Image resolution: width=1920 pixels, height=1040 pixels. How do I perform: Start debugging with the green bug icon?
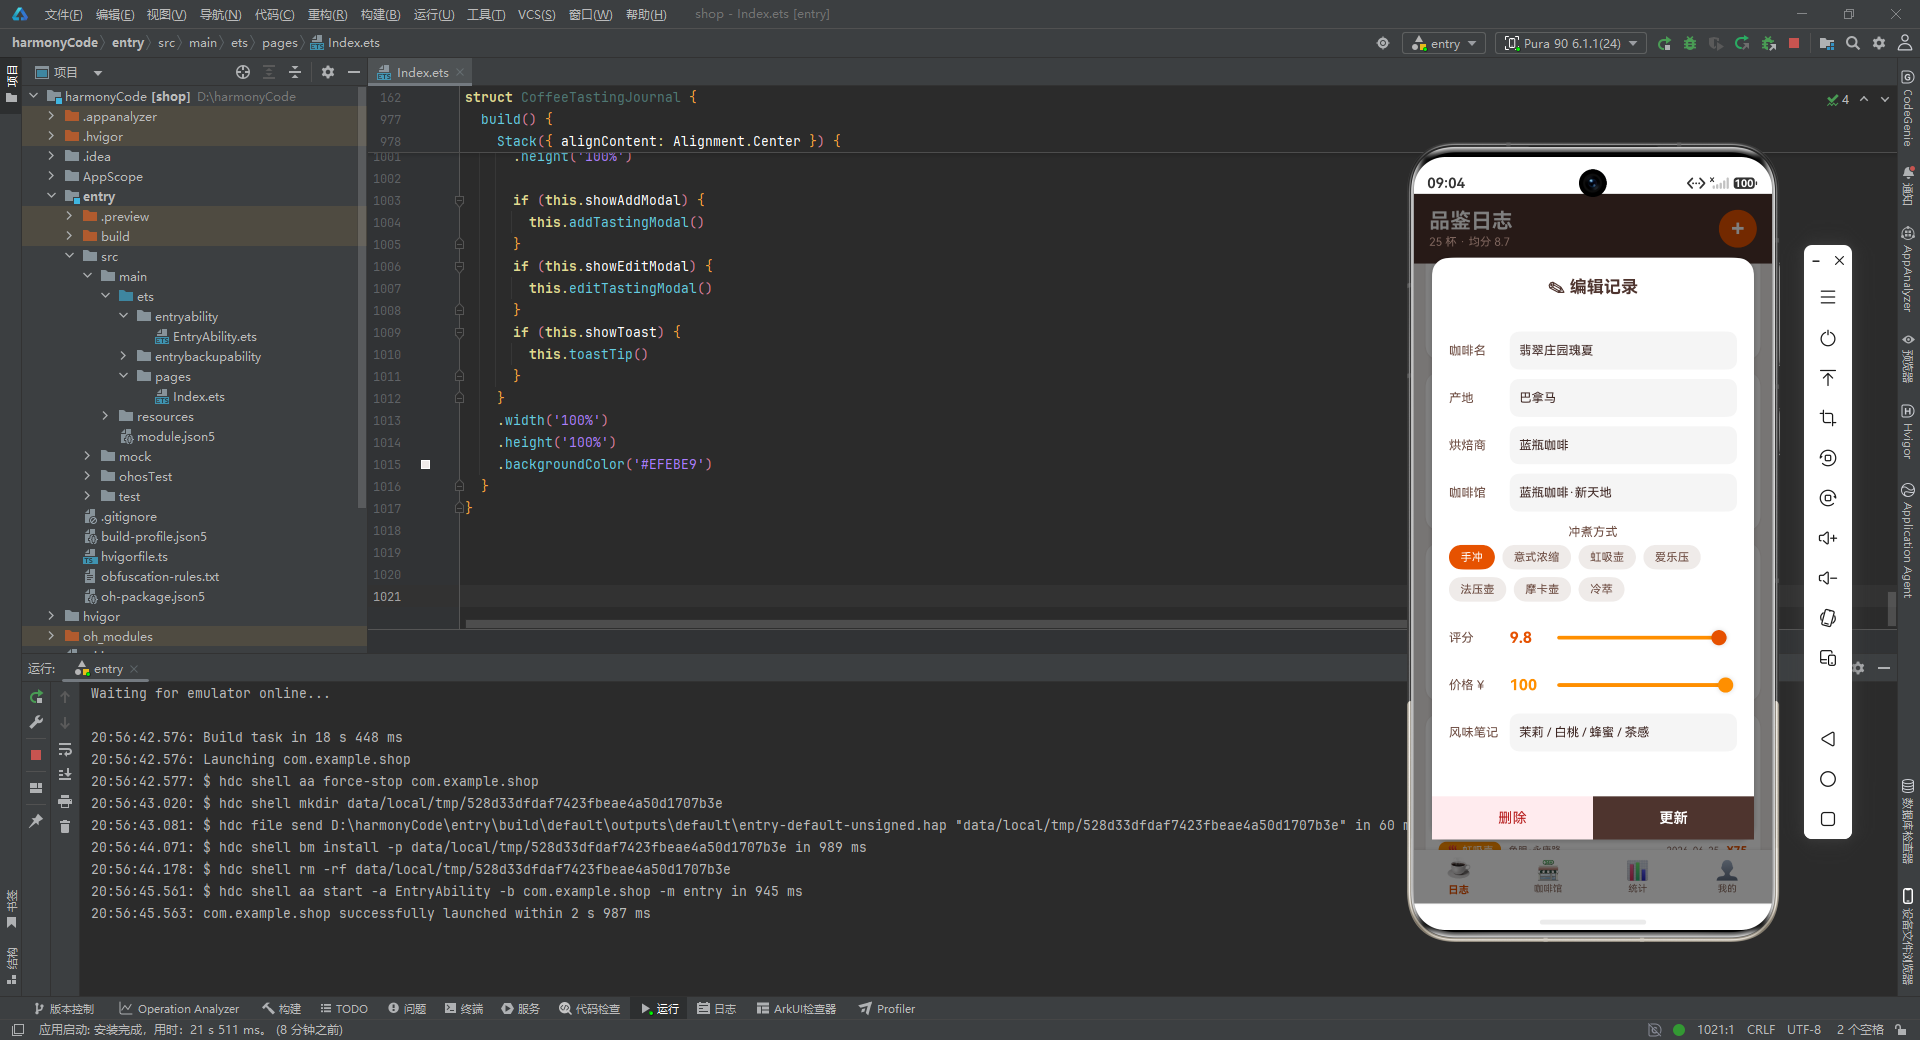click(x=1690, y=44)
